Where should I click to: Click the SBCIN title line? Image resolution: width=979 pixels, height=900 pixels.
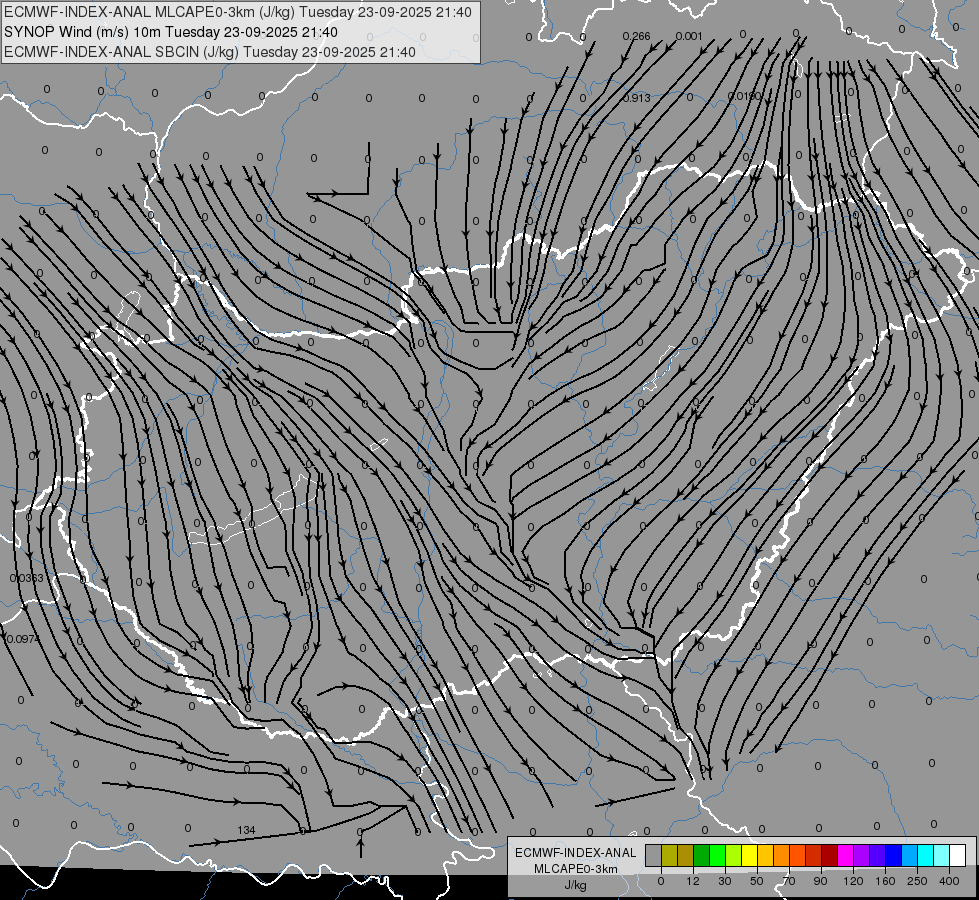point(210,52)
